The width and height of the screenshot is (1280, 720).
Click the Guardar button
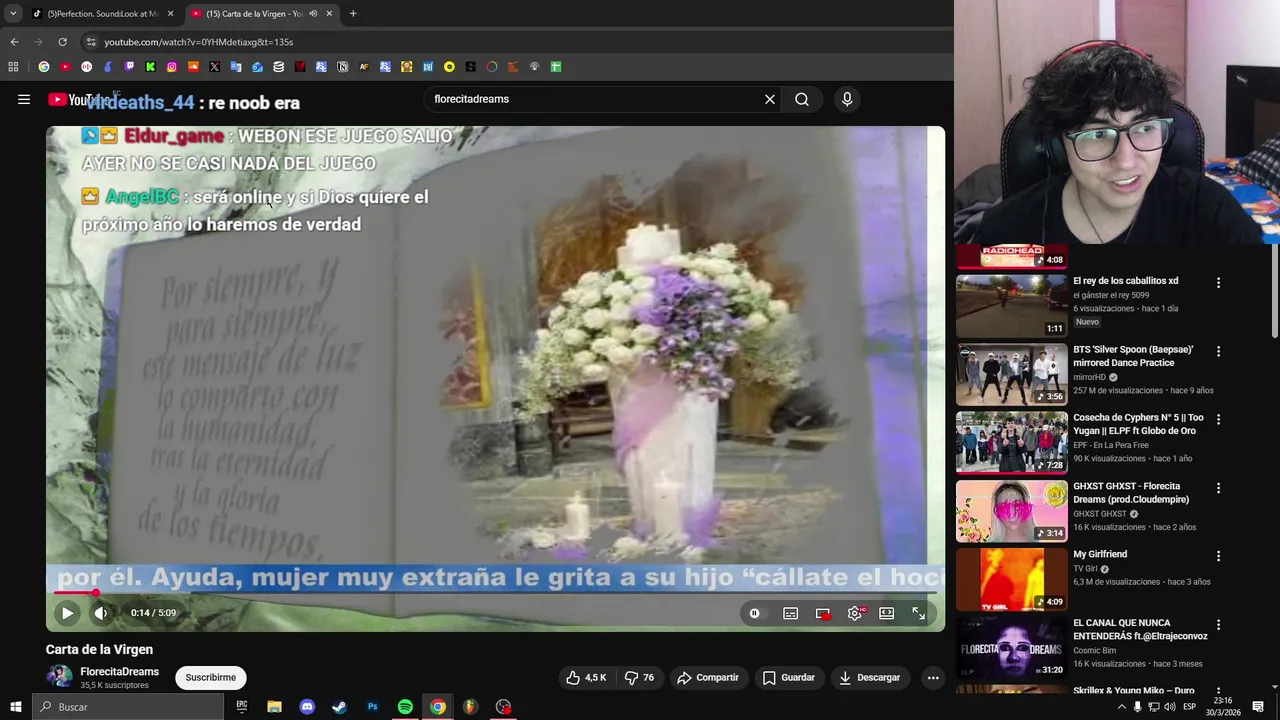(789, 677)
